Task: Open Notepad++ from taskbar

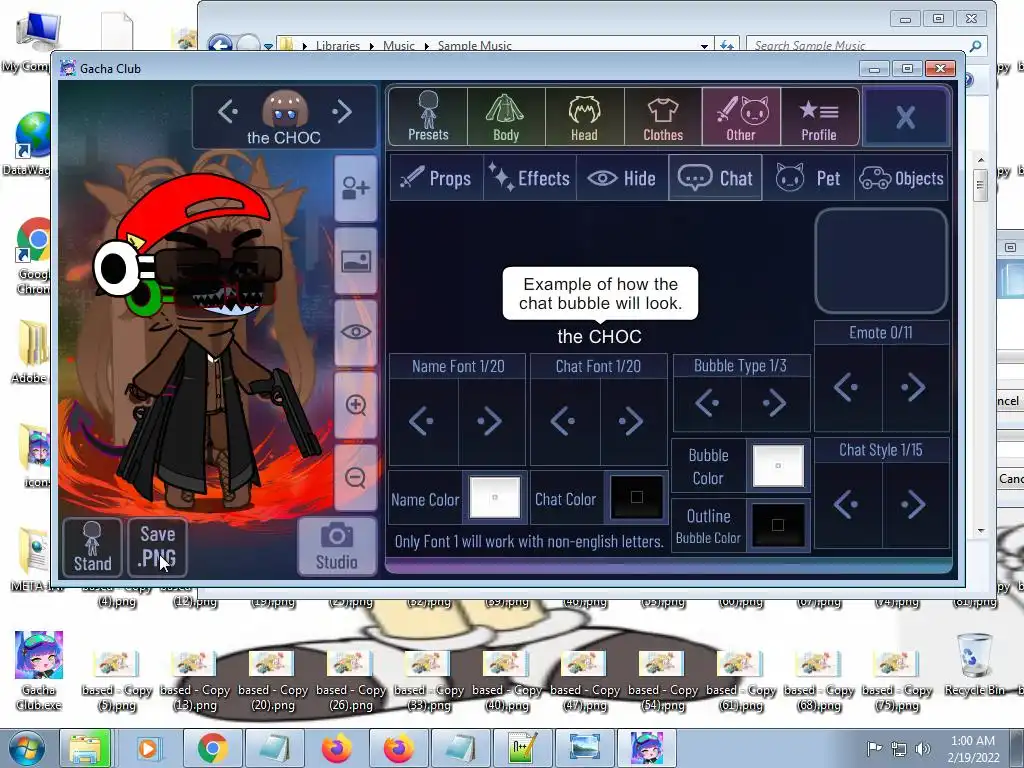Action: pos(523,748)
